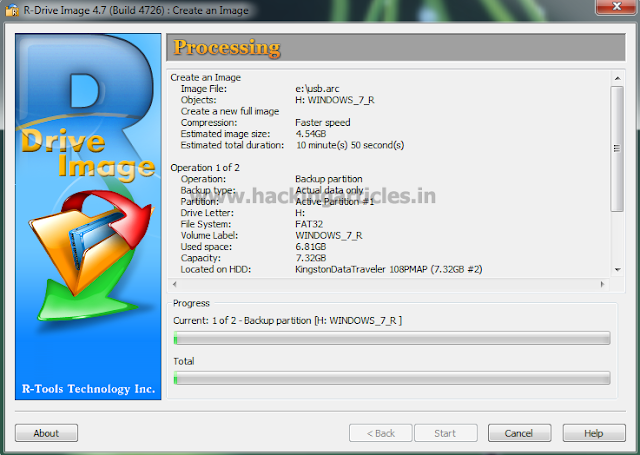Select the estimated size value 4.54GB
Image resolution: width=640 pixels, height=455 pixels.
(311, 134)
